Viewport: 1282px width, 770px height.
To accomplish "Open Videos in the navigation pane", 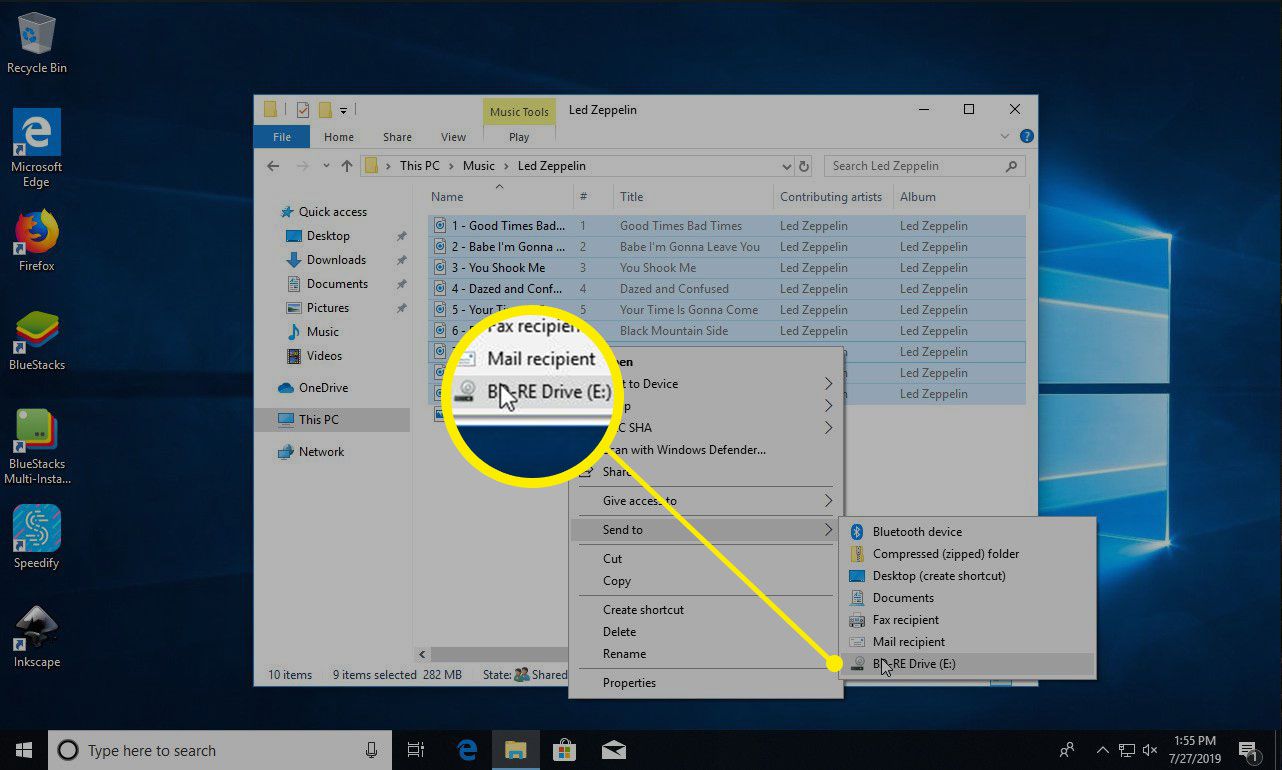I will (x=324, y=356).
